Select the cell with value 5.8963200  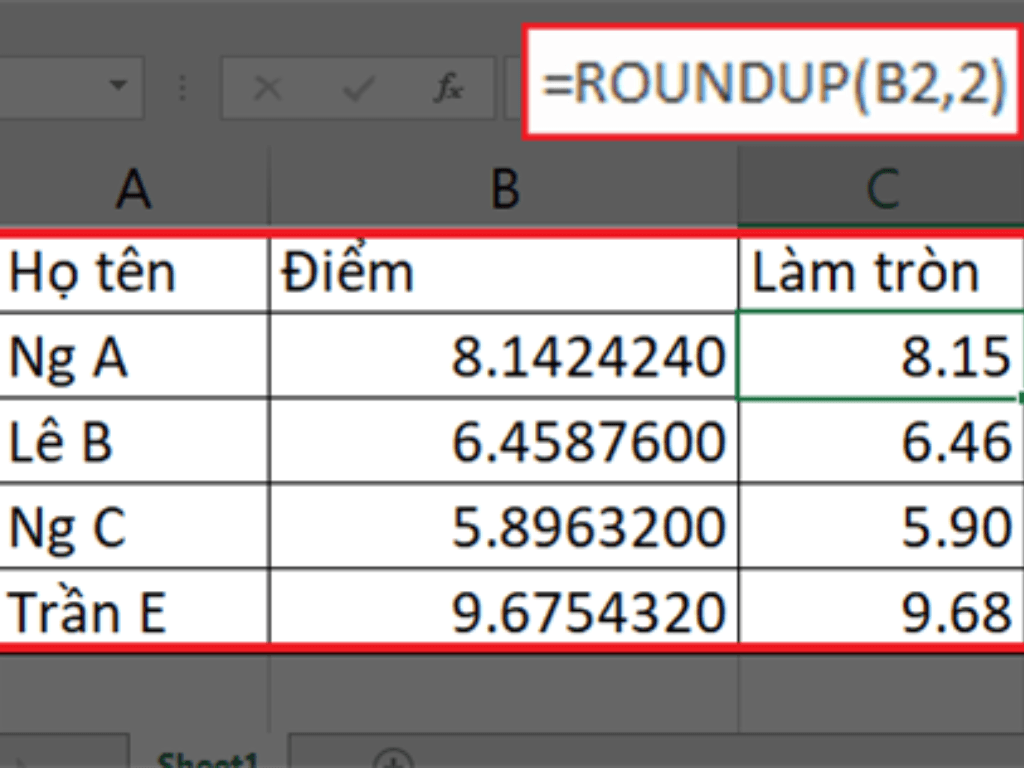coord(504,527)
